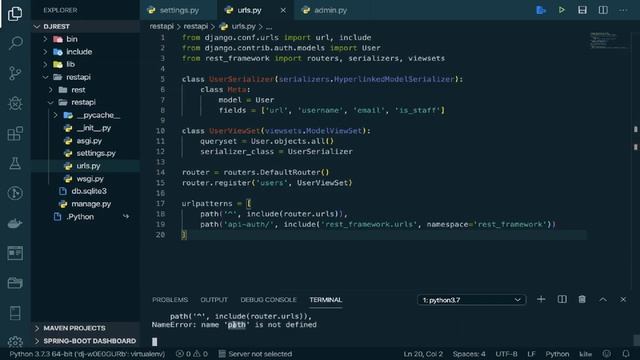This screenshot has width=640, height=360.
Task: Click the Save file disk icon
Action: 582,10
